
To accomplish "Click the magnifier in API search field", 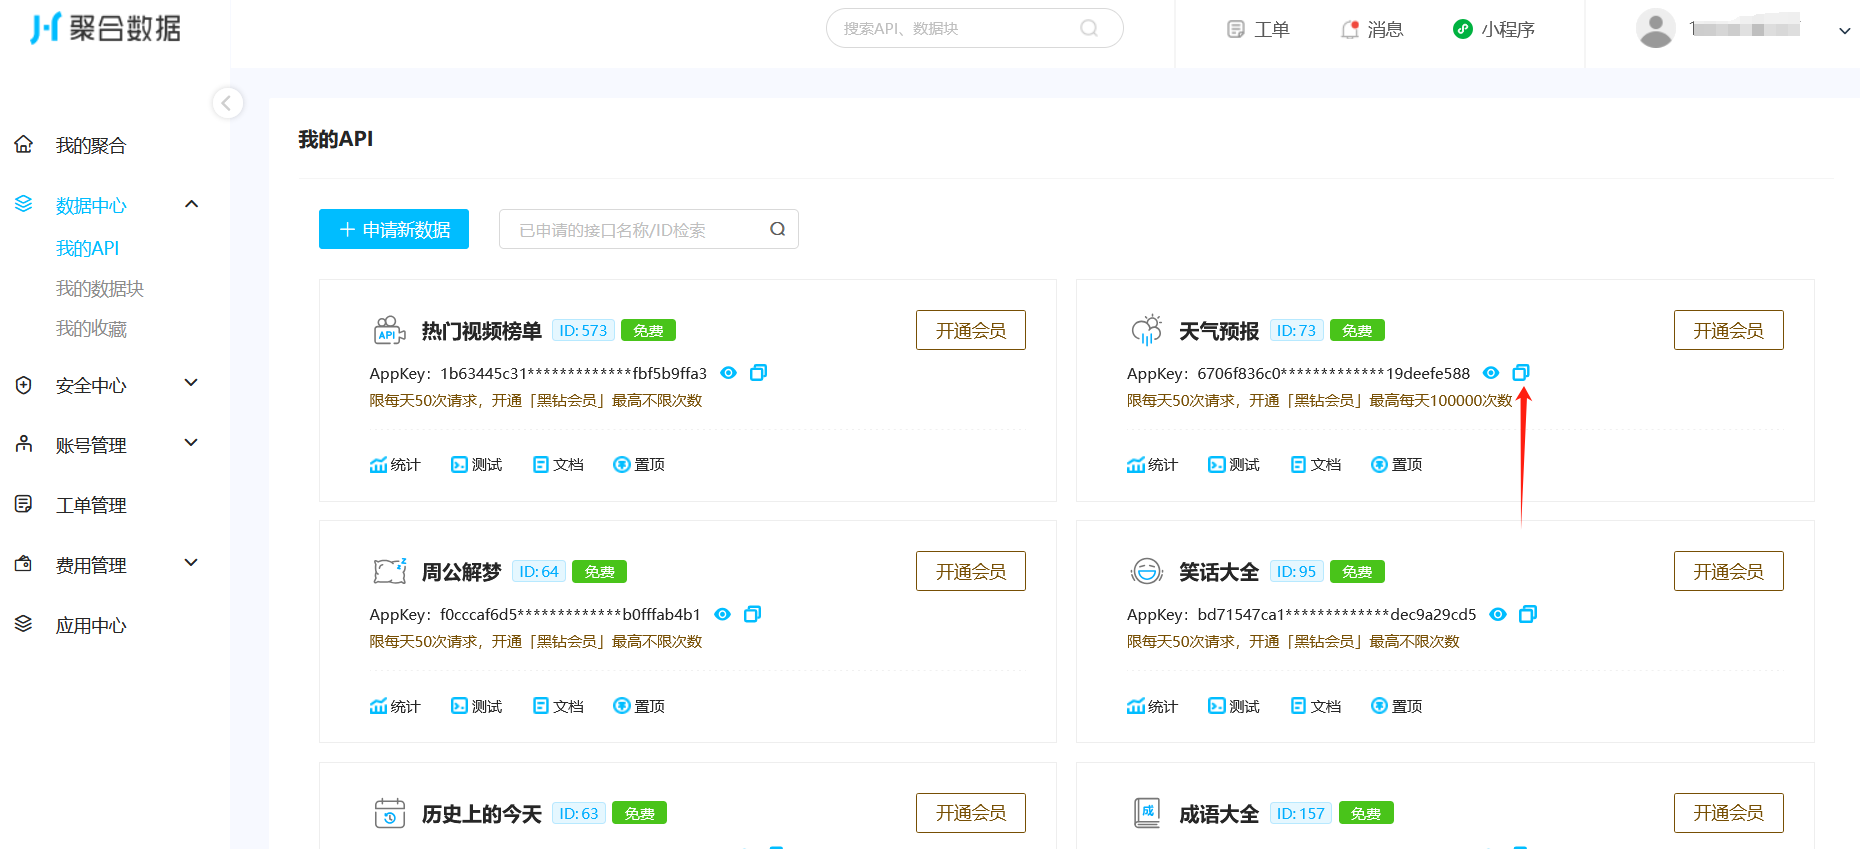I will (x=777, y=229).
